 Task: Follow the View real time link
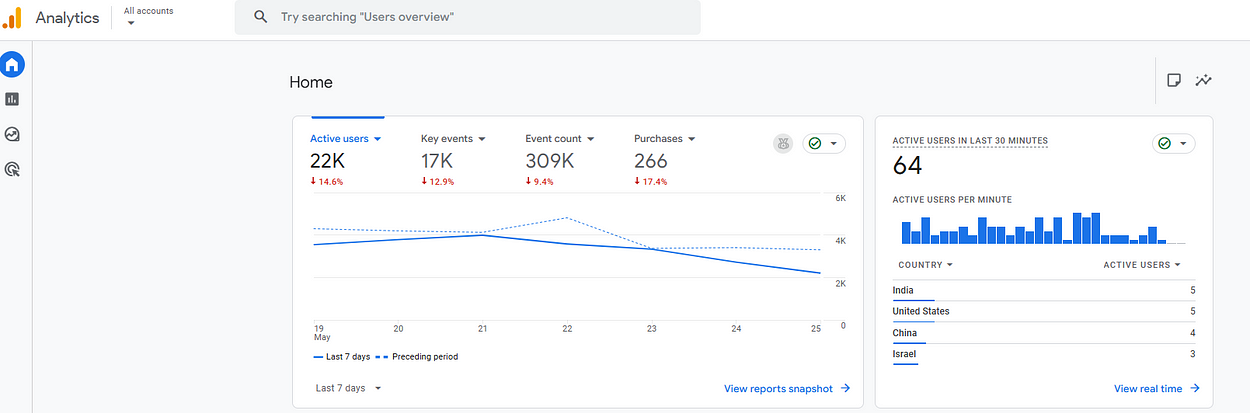[x=1156, y=388]
